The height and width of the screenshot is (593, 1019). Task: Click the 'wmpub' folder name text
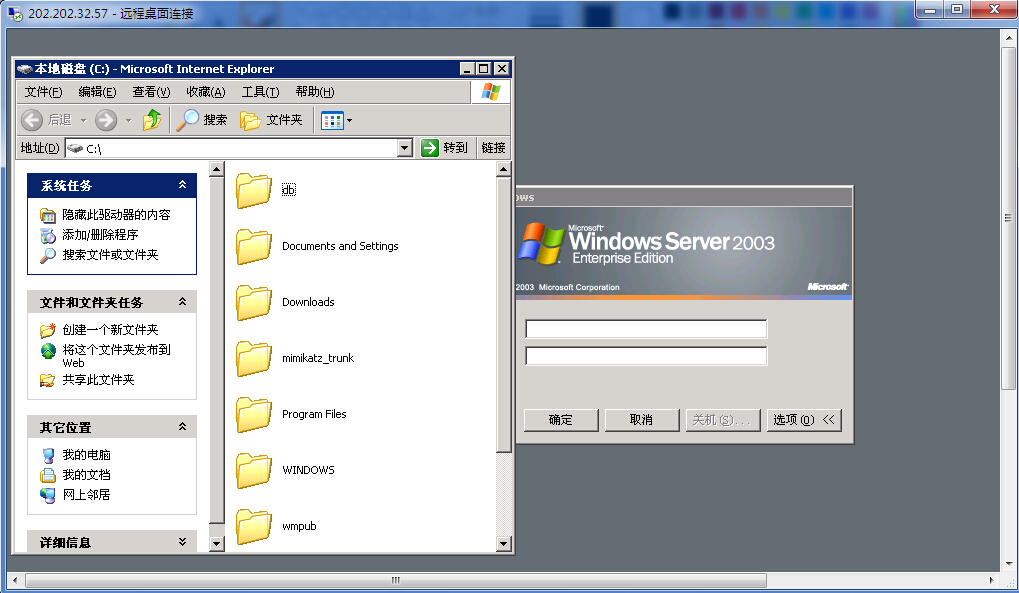(x=299, y=526)
